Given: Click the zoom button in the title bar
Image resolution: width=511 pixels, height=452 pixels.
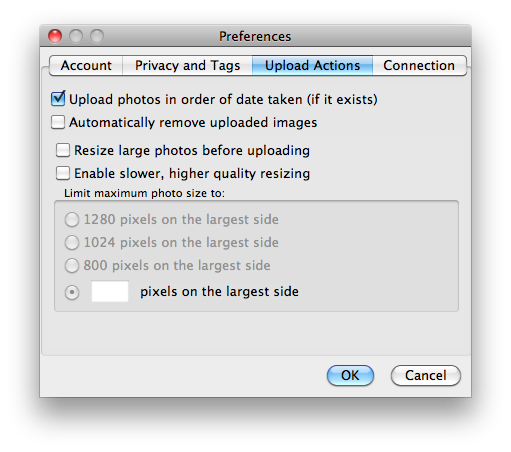Looking at the screenshot, I should coord(97,36).
